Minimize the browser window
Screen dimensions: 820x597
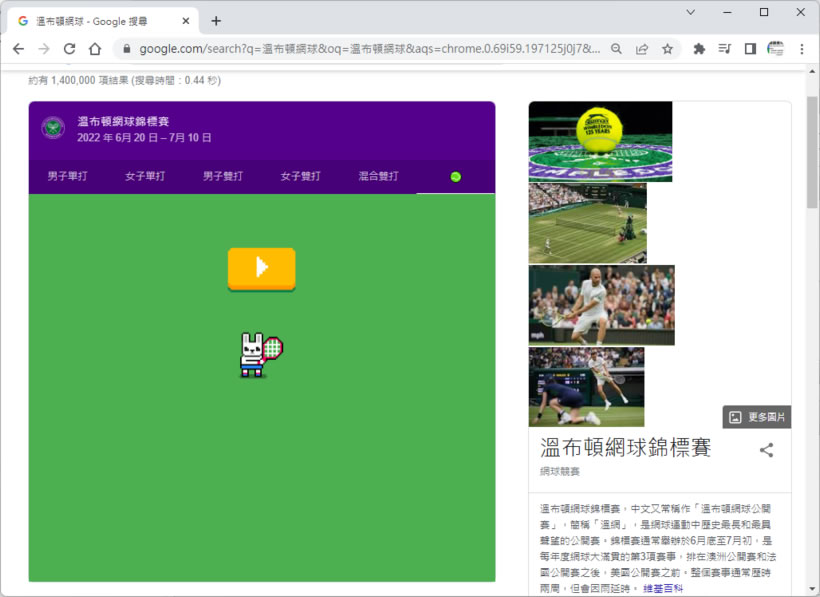pyautogui.click(x=727, y=12)
